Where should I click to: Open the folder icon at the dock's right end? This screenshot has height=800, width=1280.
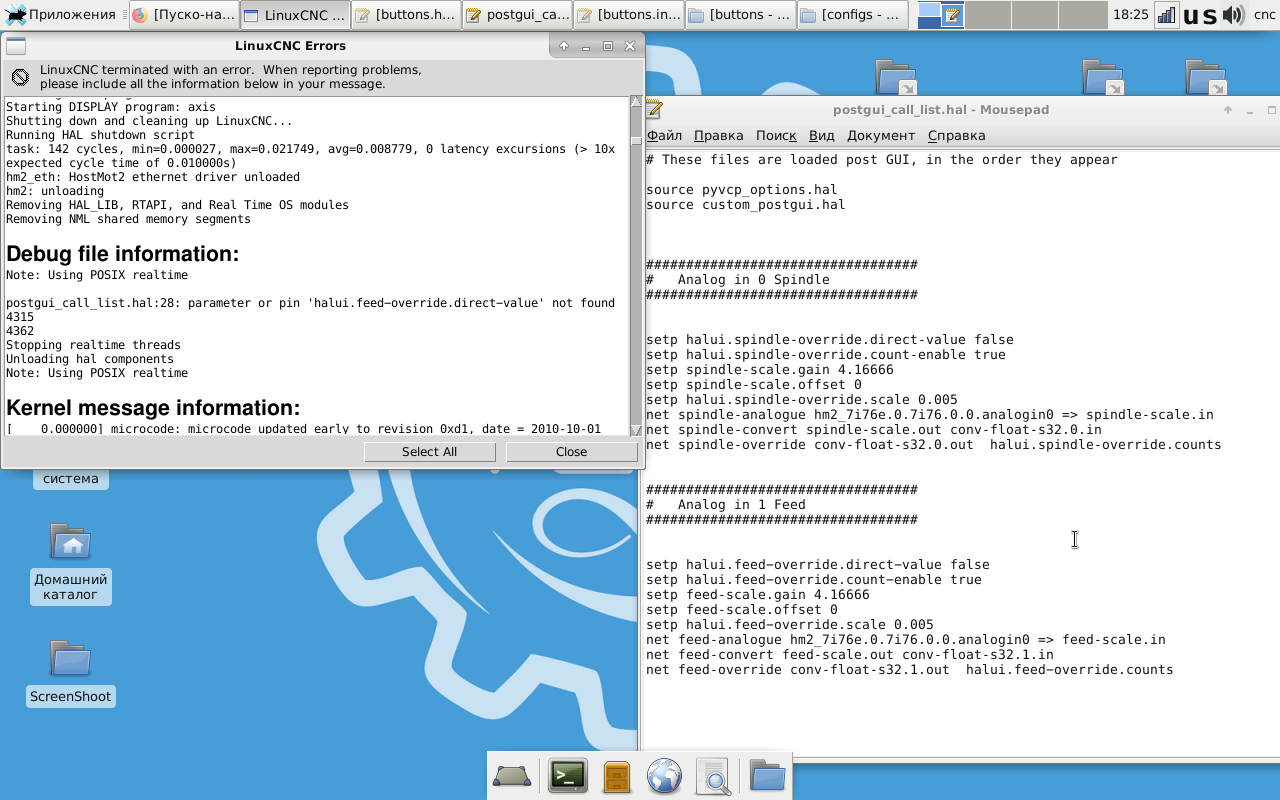click(x=767, y=776)
